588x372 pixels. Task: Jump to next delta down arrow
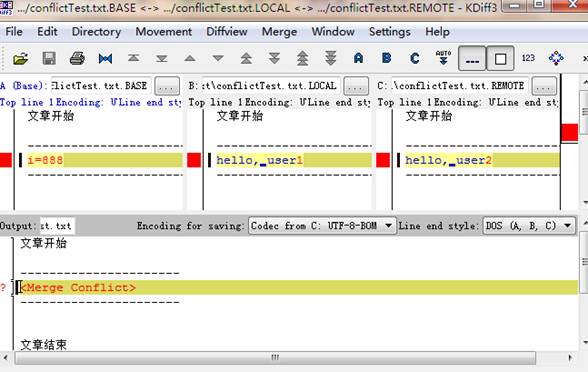(218, 58)
